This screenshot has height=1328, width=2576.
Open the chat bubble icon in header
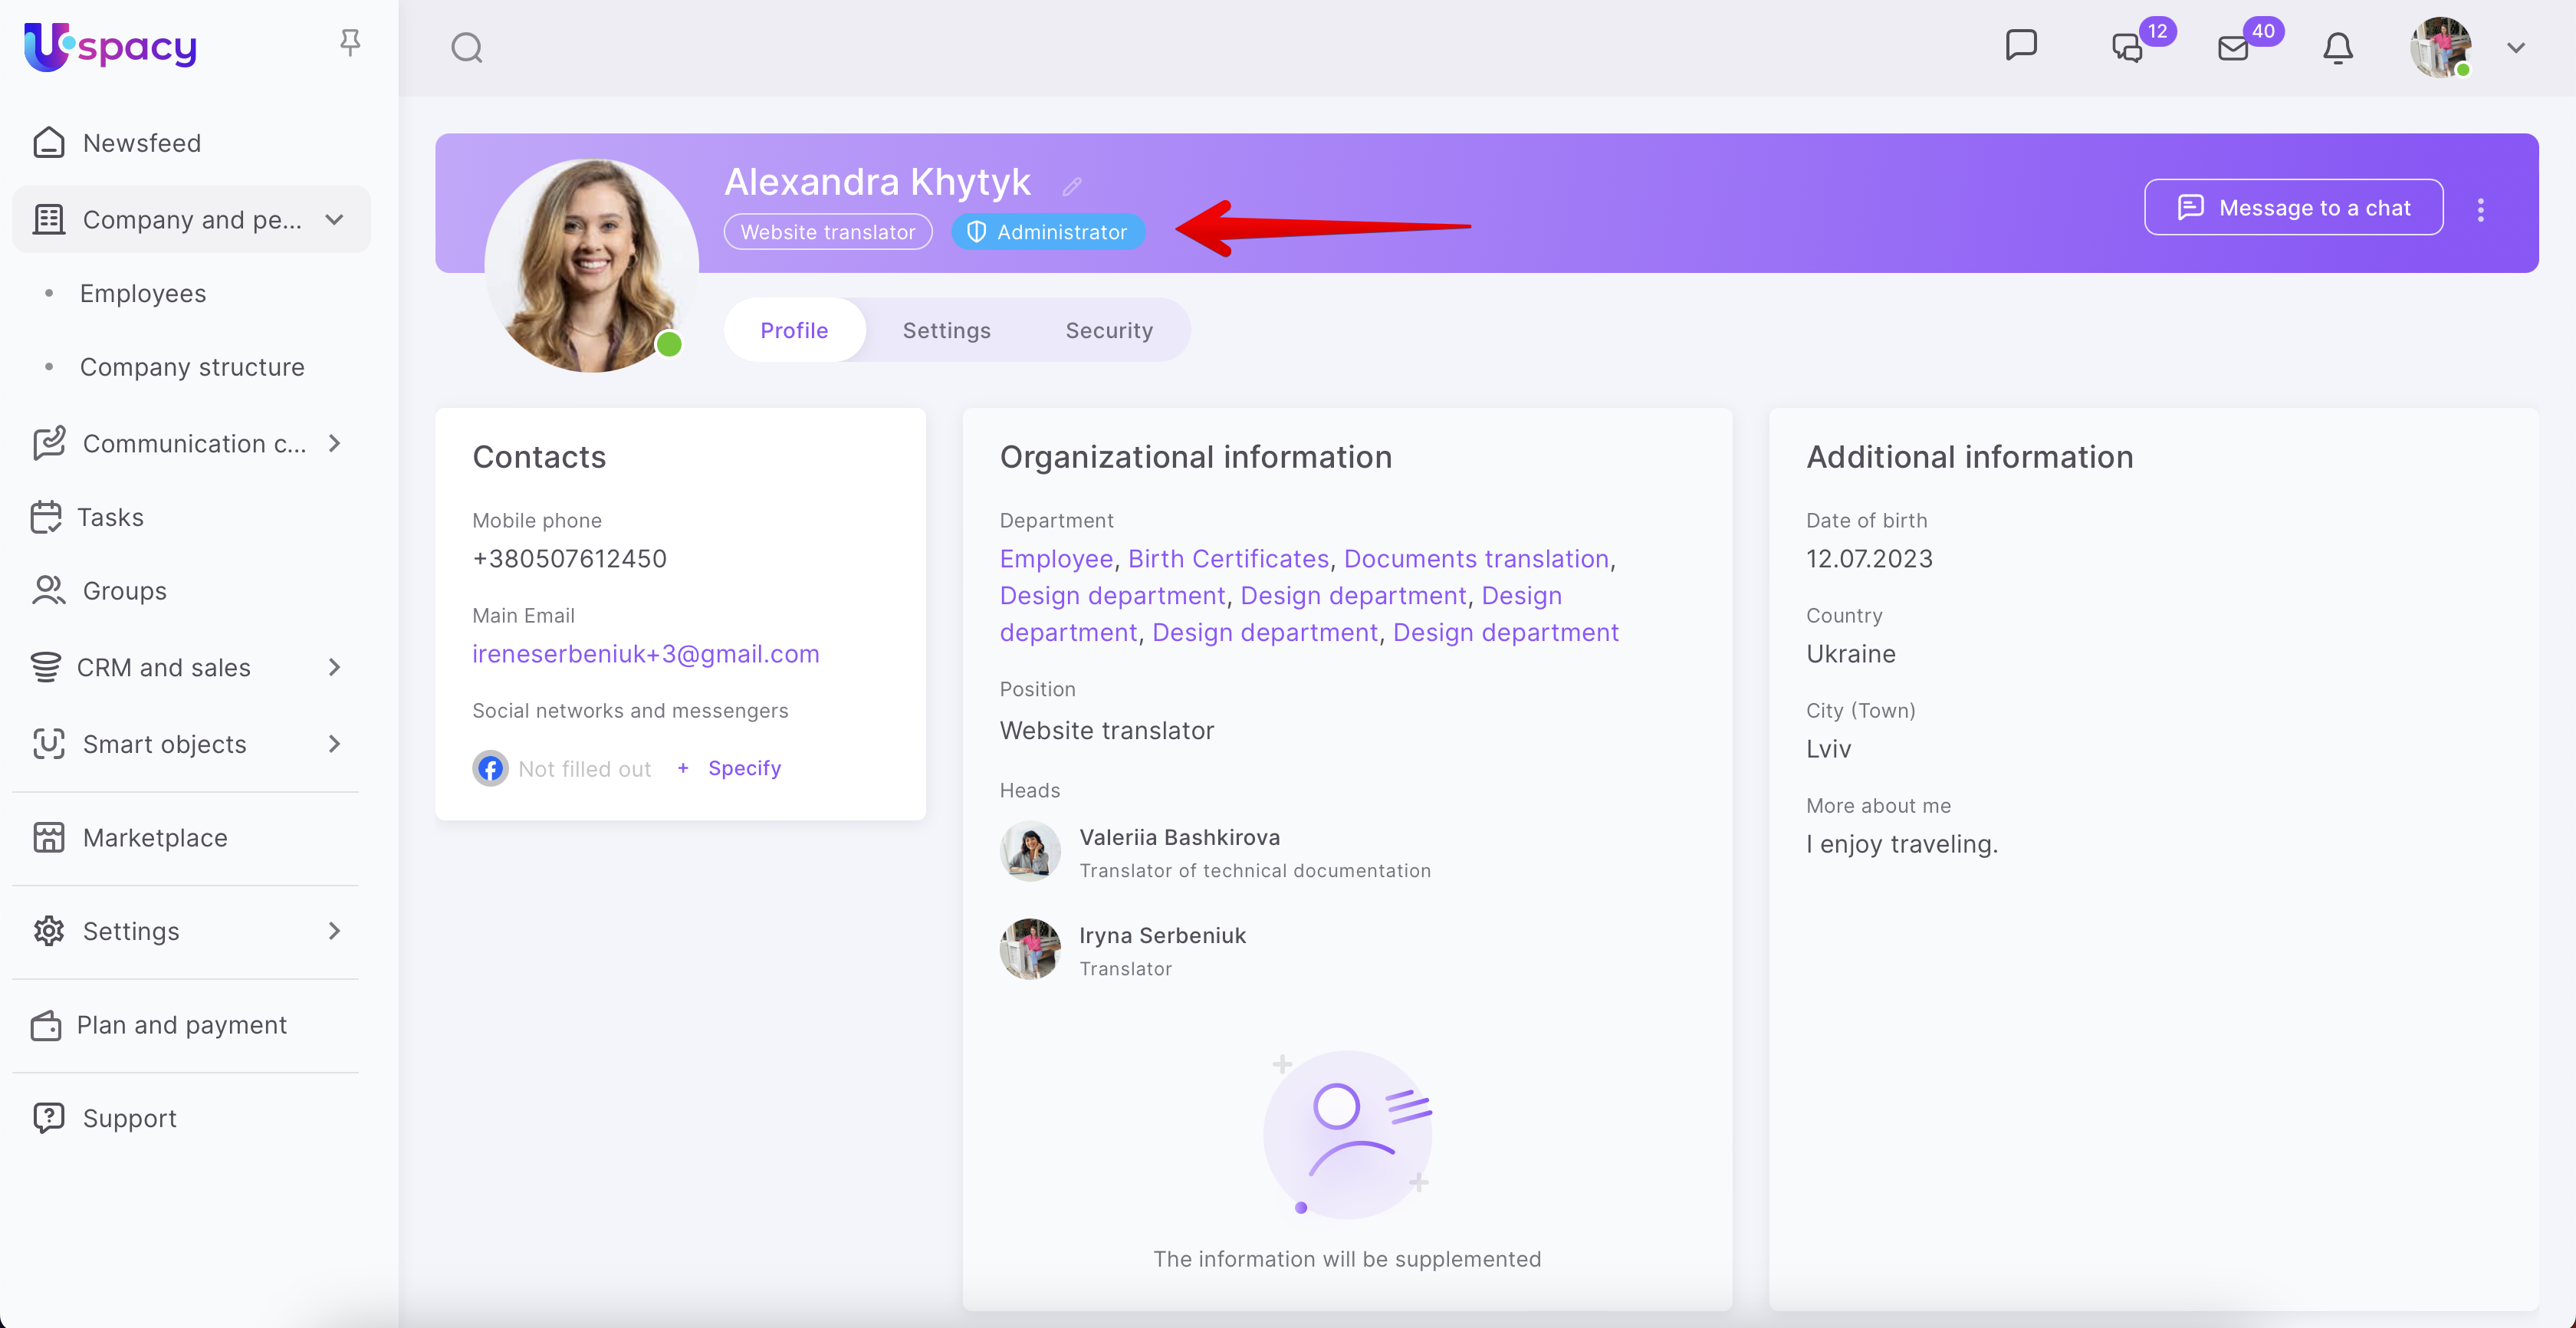click(2021, 46)
